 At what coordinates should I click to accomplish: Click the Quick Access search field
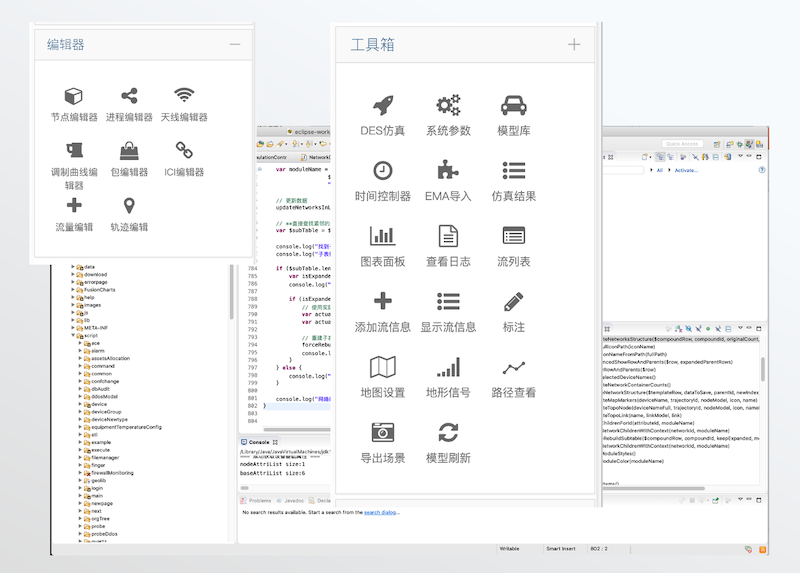tap(682, 144)
